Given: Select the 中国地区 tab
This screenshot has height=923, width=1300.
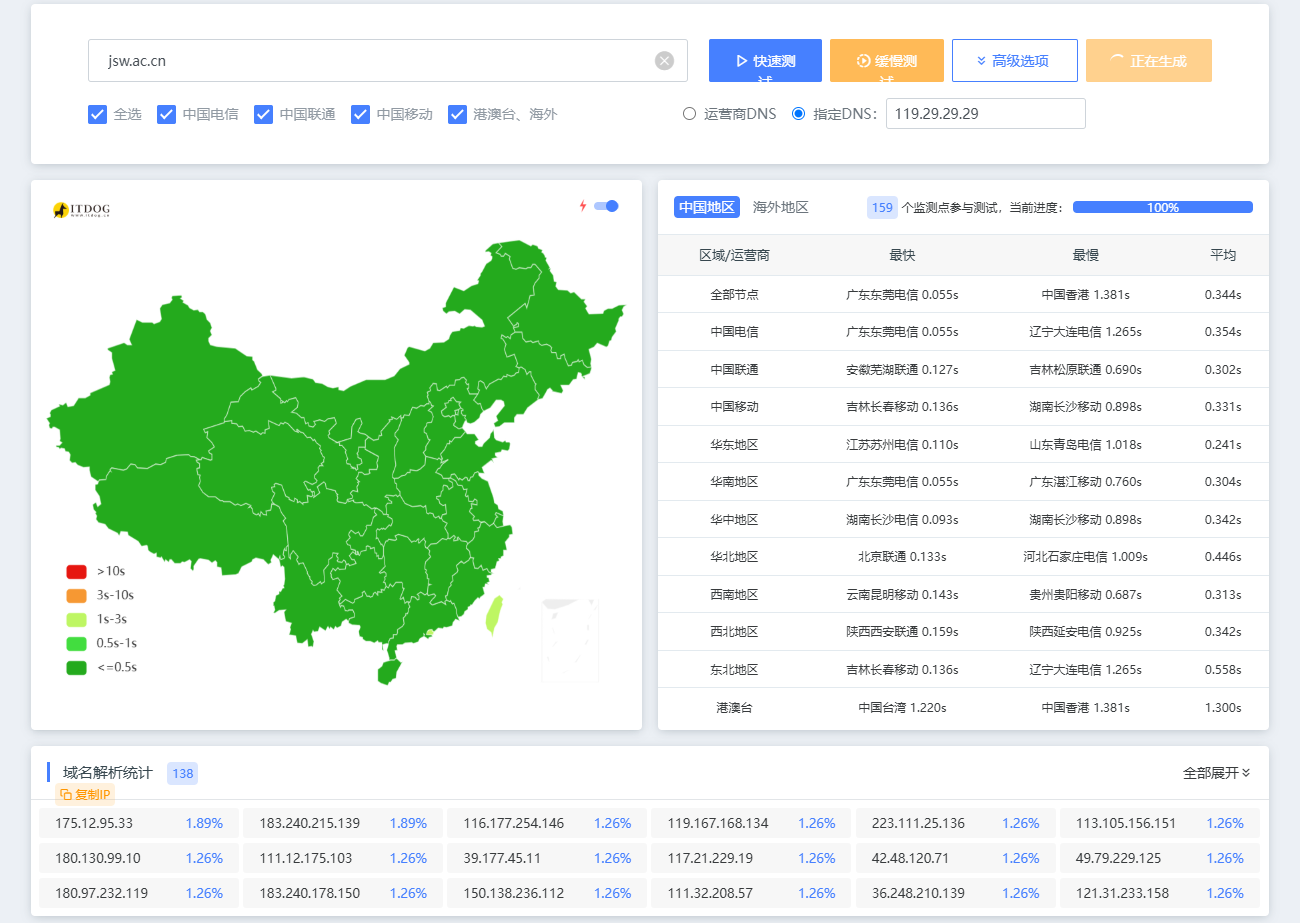Looking at the screenshot, I should click(706, 207).
